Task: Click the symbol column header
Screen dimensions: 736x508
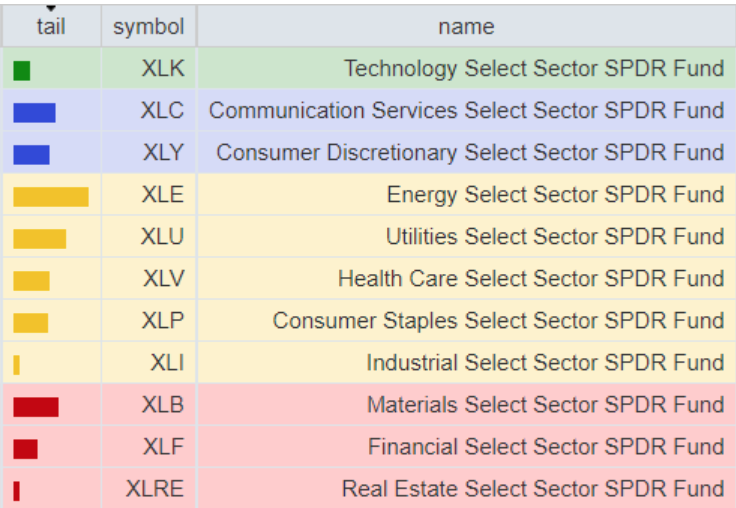Action: point(148,26)
